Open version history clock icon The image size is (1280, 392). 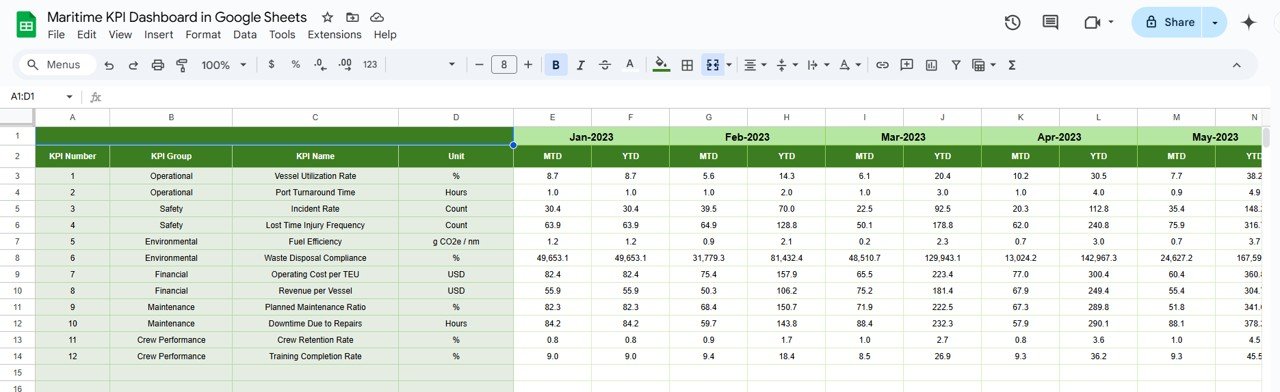[1012, 22]
